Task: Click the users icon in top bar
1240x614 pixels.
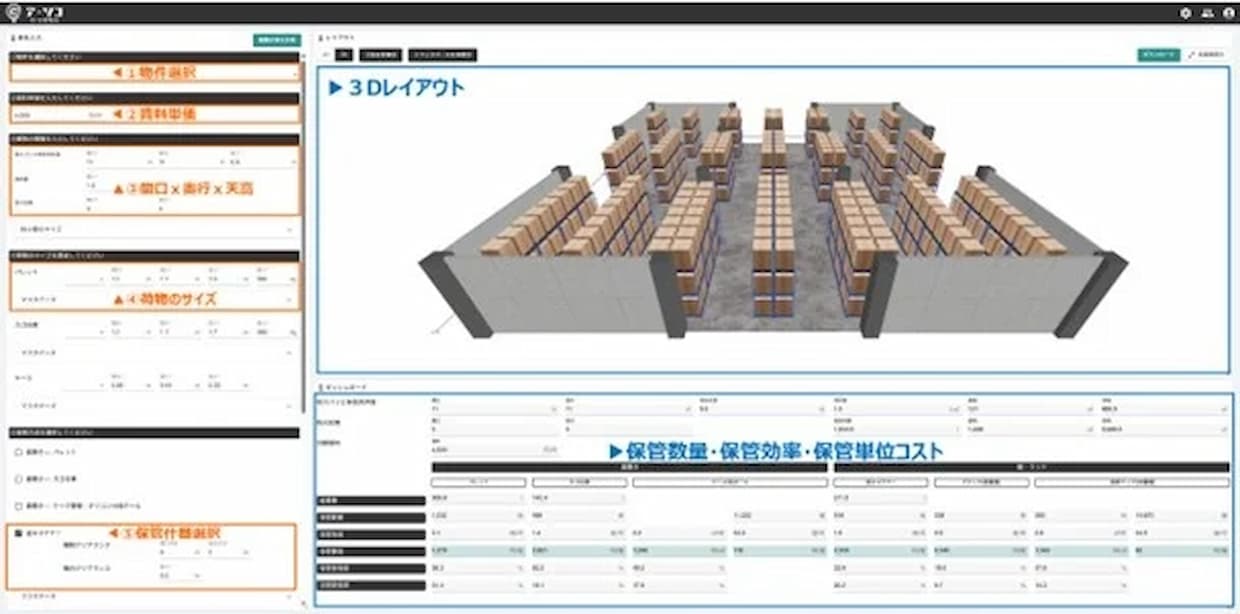Action: click(1206, 13)
